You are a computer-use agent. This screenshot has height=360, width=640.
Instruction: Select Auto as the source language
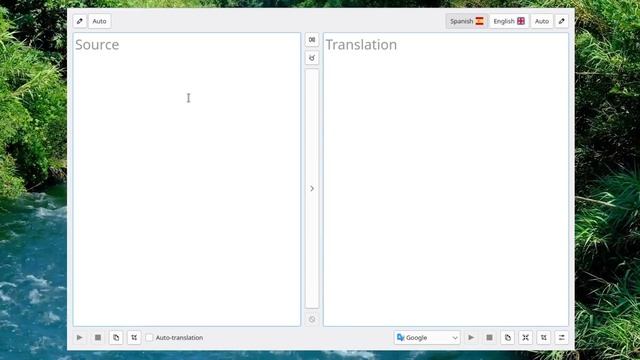click(99, 21)
